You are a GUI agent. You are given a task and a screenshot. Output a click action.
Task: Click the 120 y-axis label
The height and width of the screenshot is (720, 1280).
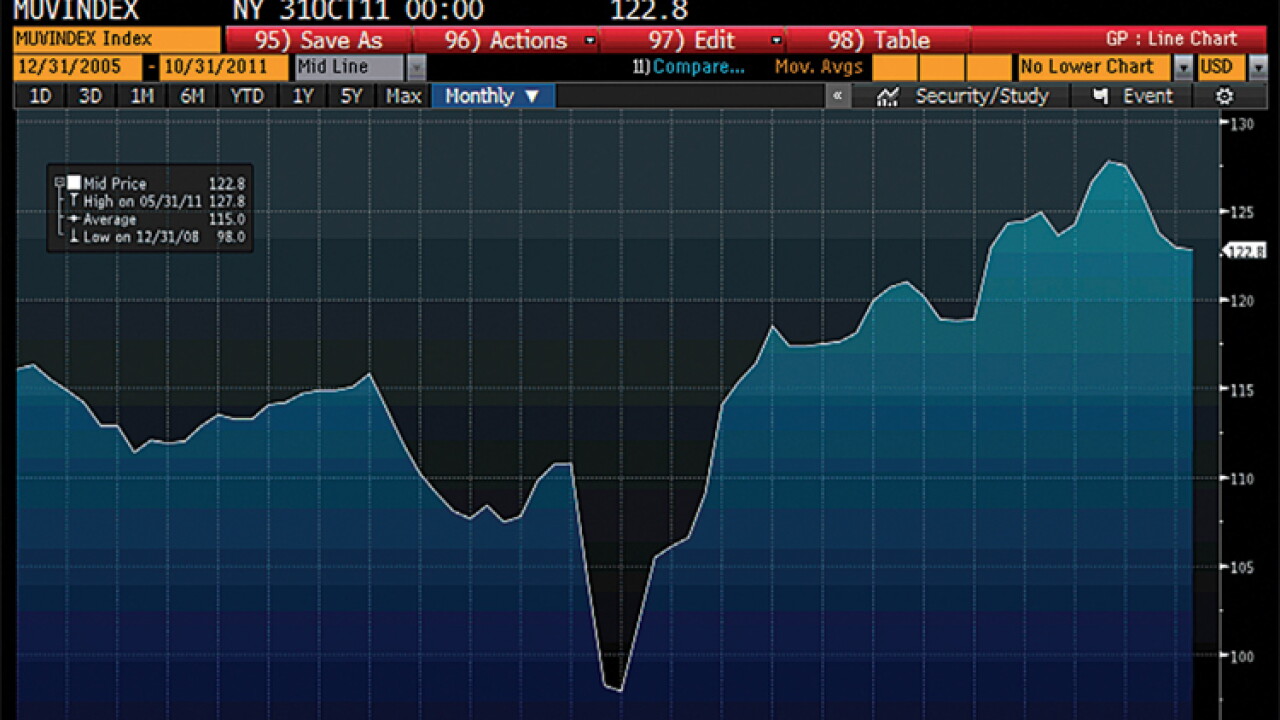pyautogui.click(x=1242, y=301)
